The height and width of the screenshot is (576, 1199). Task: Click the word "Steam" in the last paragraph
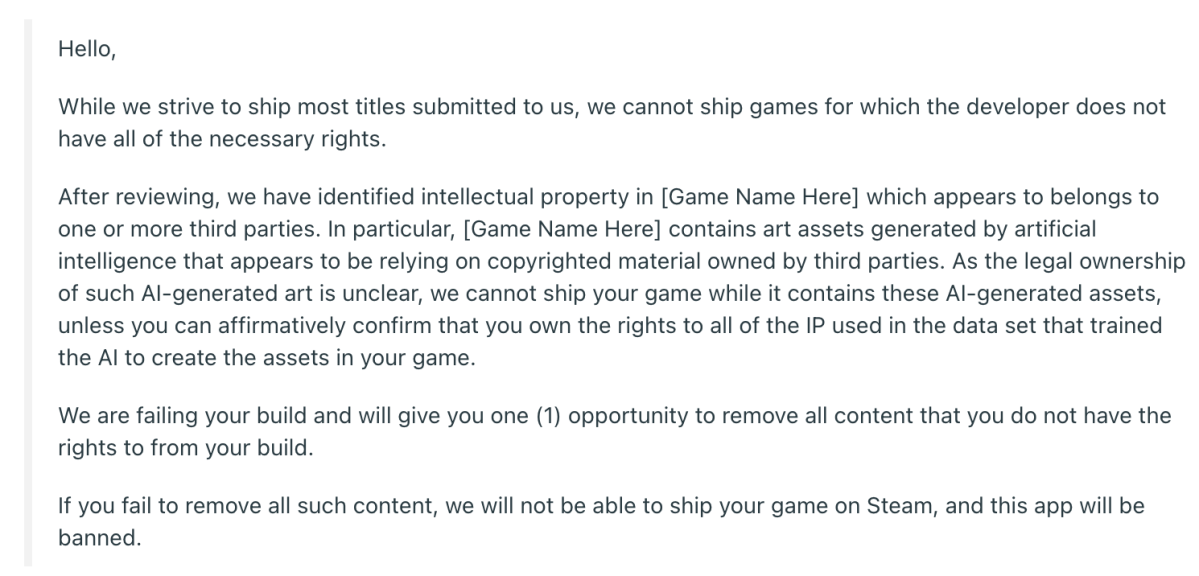point(895,506)
